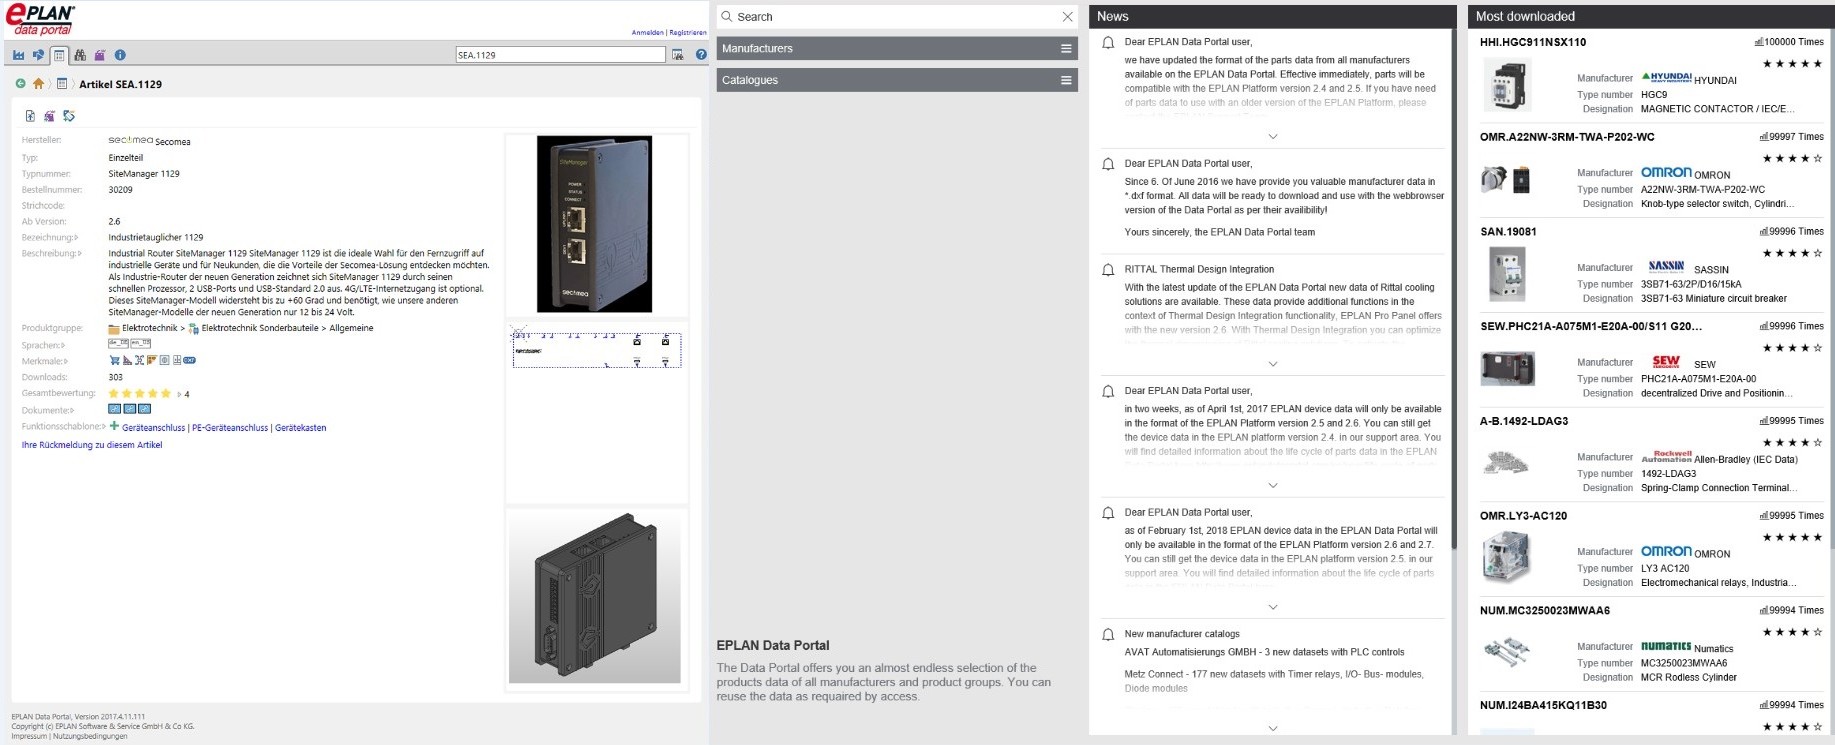
Task: Click the Anmelden link
Action: pos(648,33)
